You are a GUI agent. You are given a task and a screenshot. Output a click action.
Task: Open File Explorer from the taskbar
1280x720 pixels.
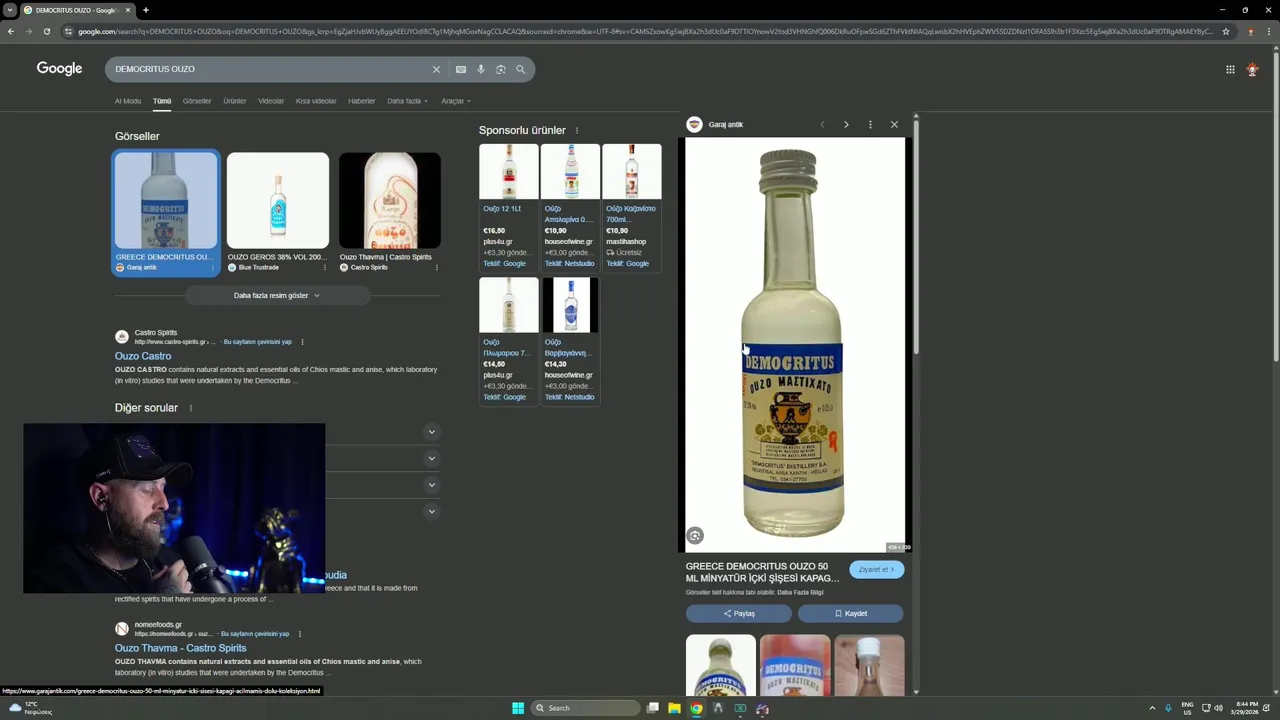[674, 708]
